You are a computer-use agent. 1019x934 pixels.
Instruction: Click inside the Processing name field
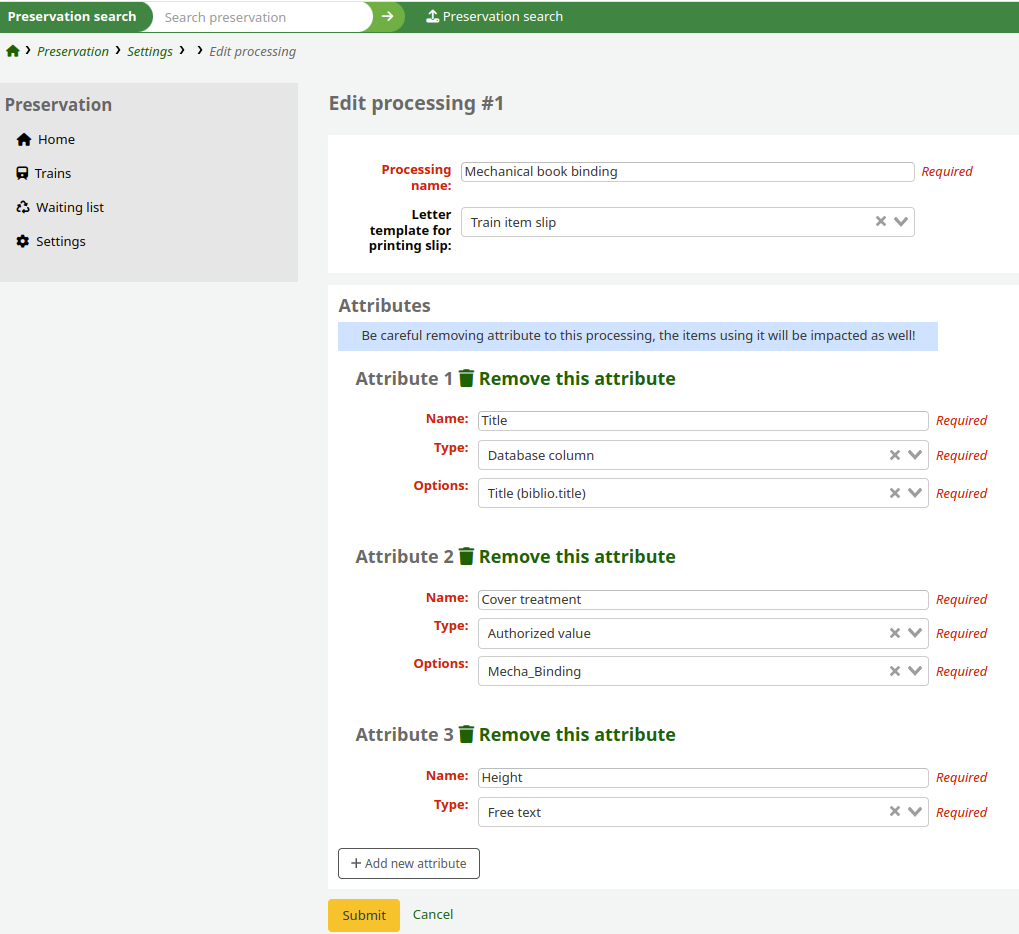point(686,171)
